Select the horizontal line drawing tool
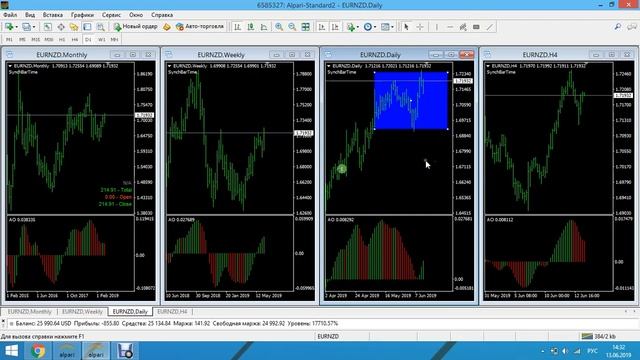Image resolution: width=640 pixels, height=360 pixels. tap(450, 27)
